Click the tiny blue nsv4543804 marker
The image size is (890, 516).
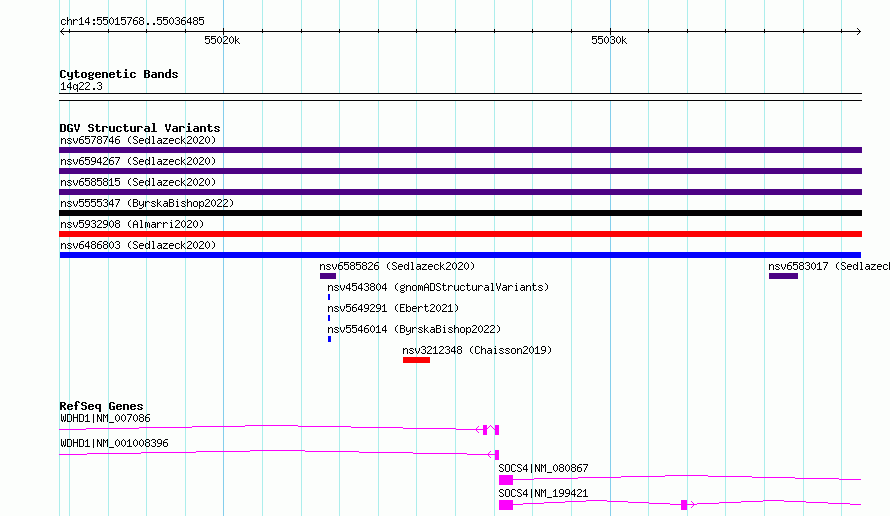point(329,297)
